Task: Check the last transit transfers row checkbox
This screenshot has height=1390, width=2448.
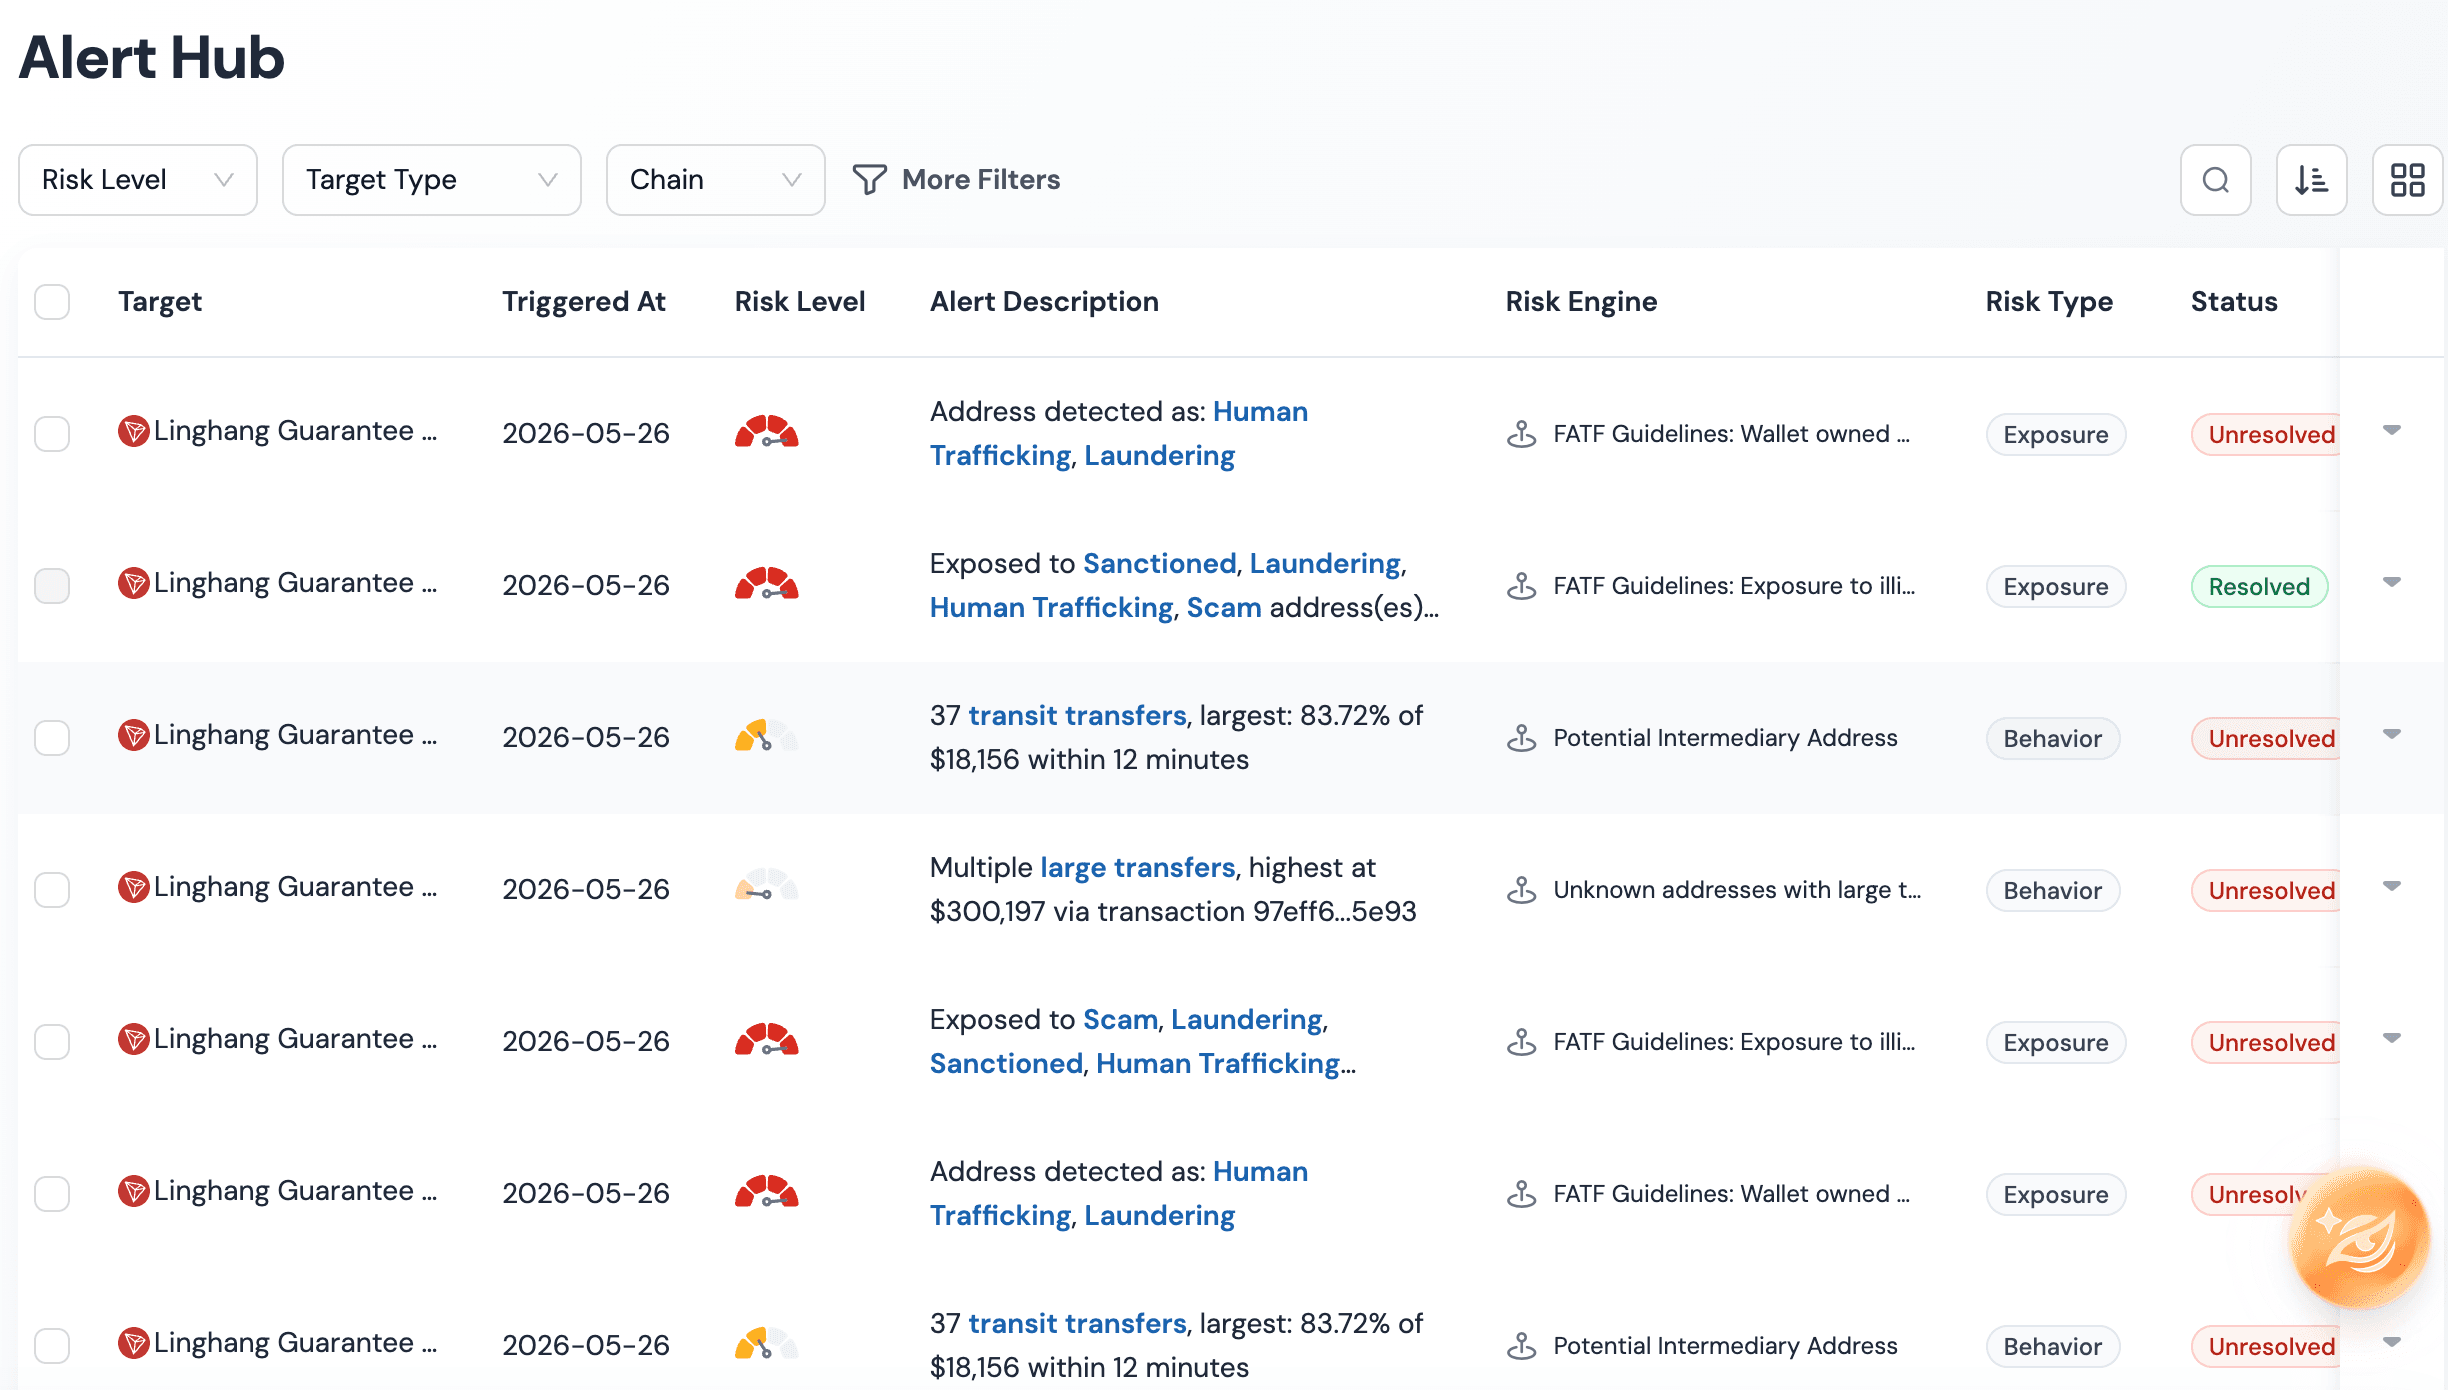Action: (52, 1346)
